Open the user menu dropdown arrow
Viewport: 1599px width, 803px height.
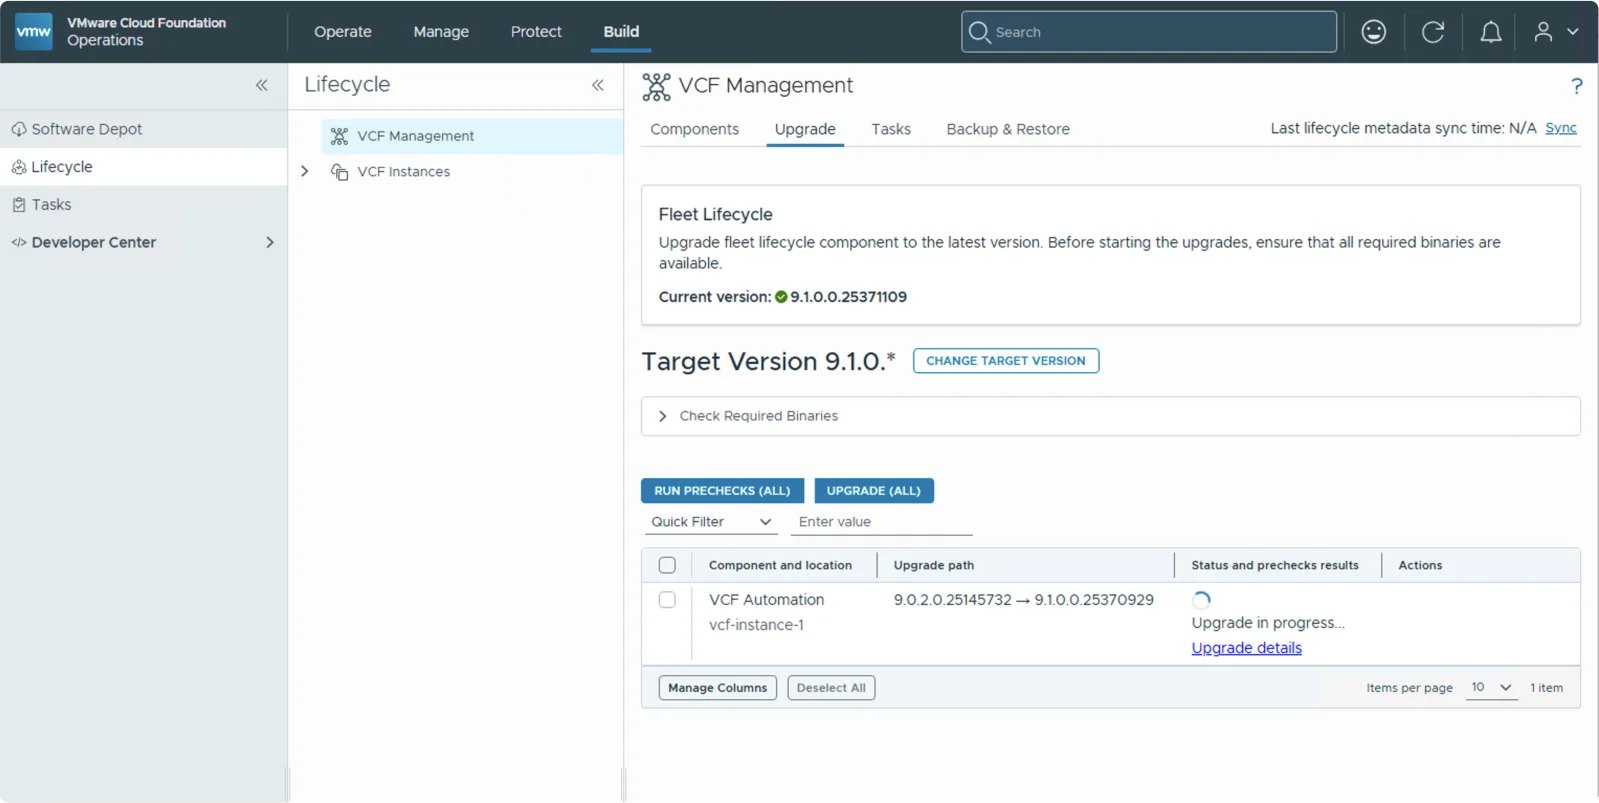[x=1573, y=32]
